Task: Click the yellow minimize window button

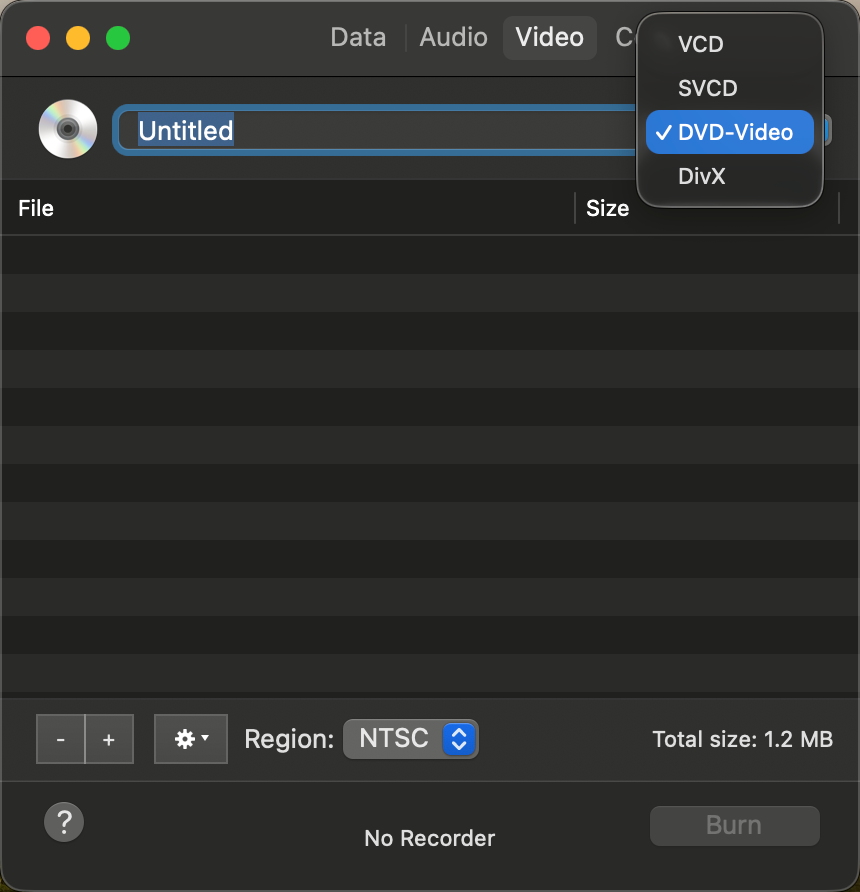Action: pyautogui.click(x=78, y=39)
